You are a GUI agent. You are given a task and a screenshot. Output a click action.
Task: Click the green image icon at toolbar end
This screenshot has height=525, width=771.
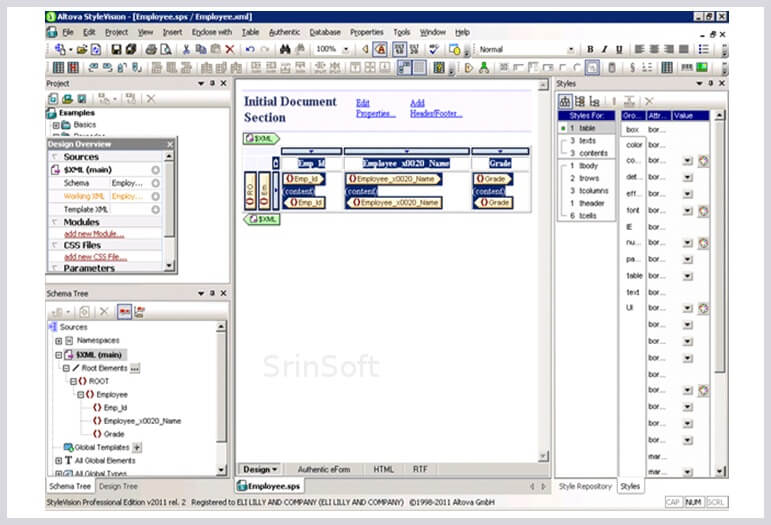click(x=702, y=67)
